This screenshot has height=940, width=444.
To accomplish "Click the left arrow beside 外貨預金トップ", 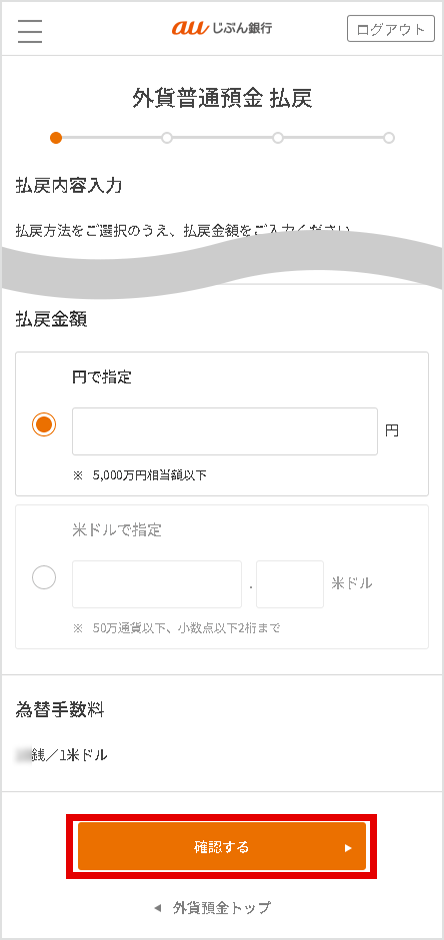I will point(158,908).
